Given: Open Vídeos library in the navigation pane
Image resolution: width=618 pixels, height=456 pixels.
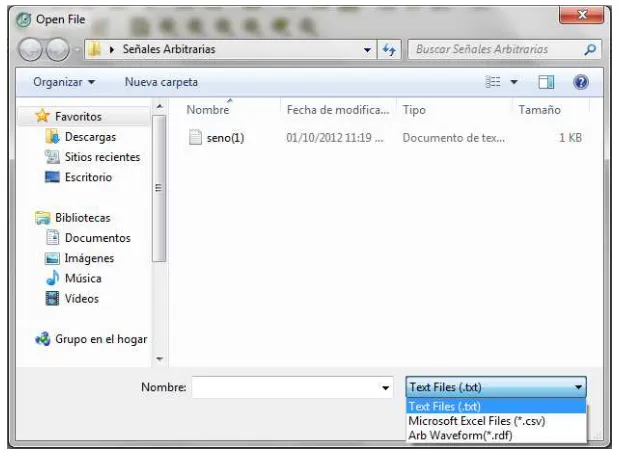Looking at the screenshot, I should 82,298.
